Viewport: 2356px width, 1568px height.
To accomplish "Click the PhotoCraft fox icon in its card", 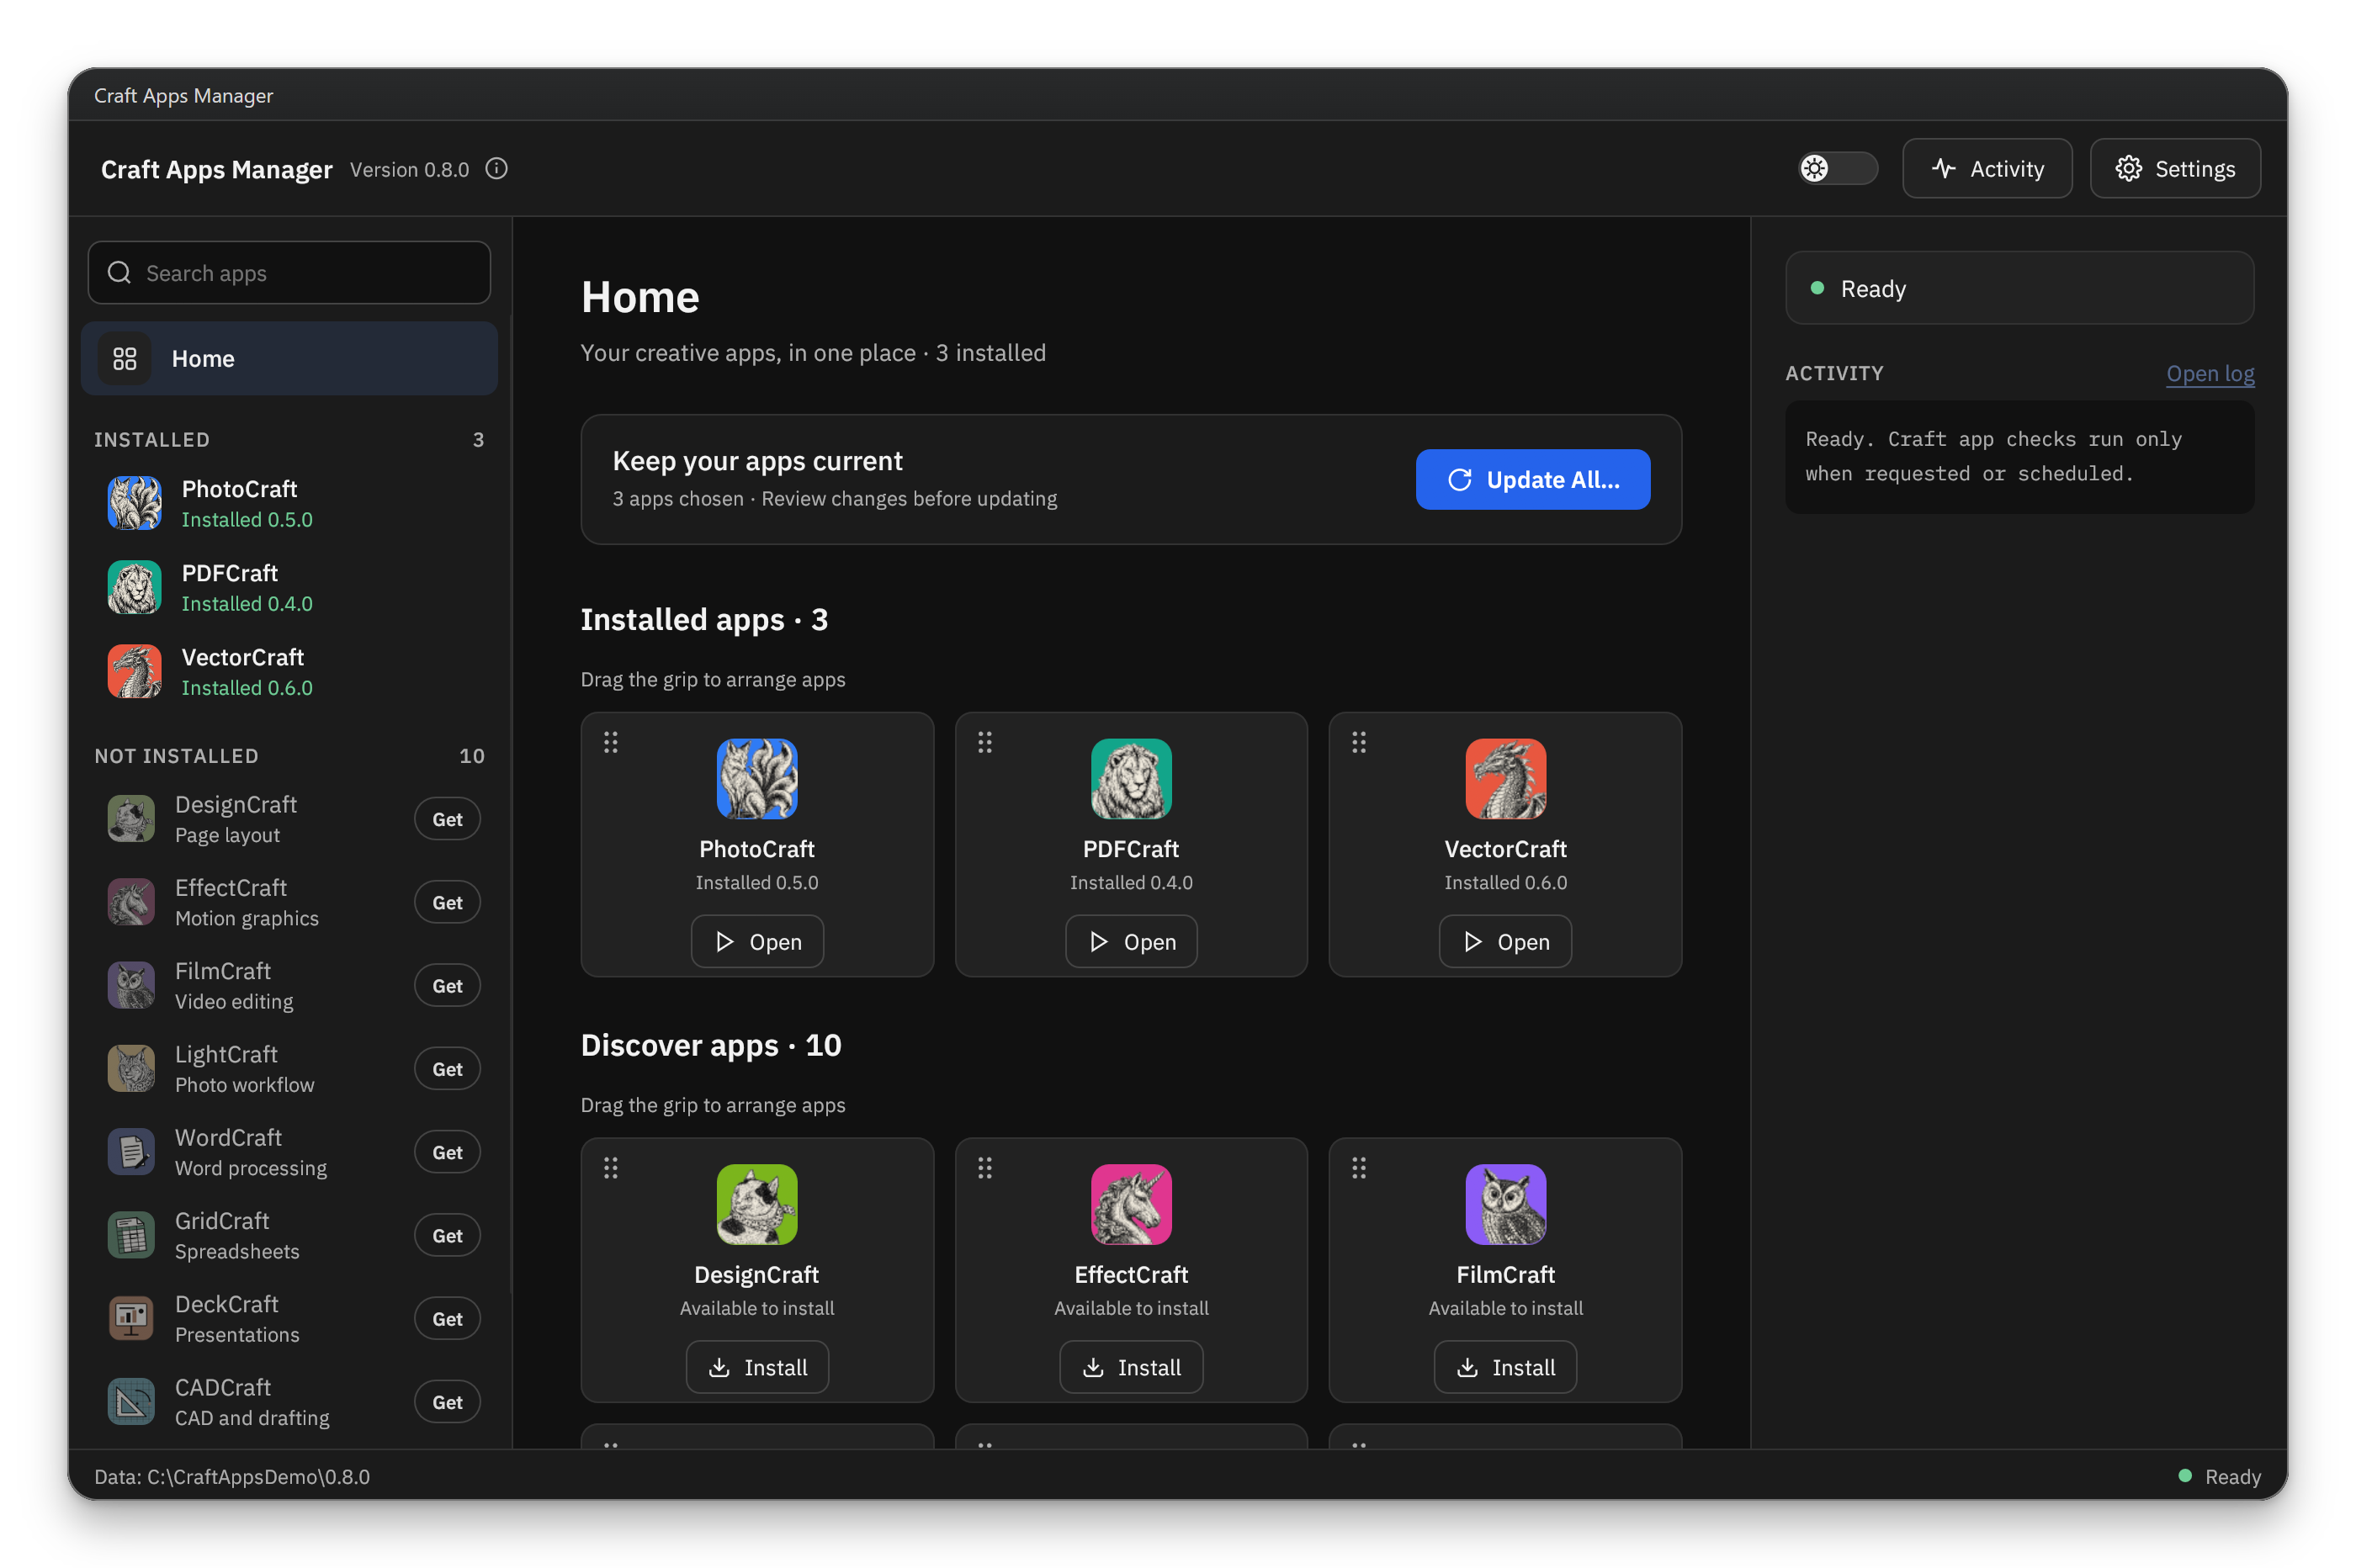I will click(x=757, y=778).
